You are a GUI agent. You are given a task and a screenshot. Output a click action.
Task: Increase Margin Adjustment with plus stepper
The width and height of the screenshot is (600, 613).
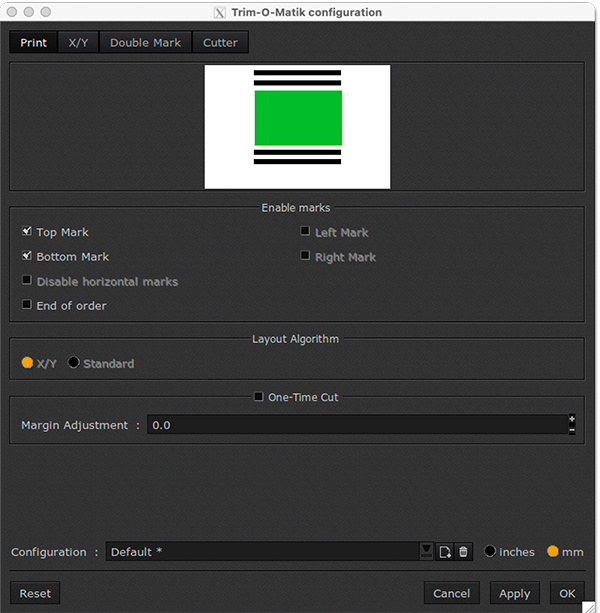572,419
